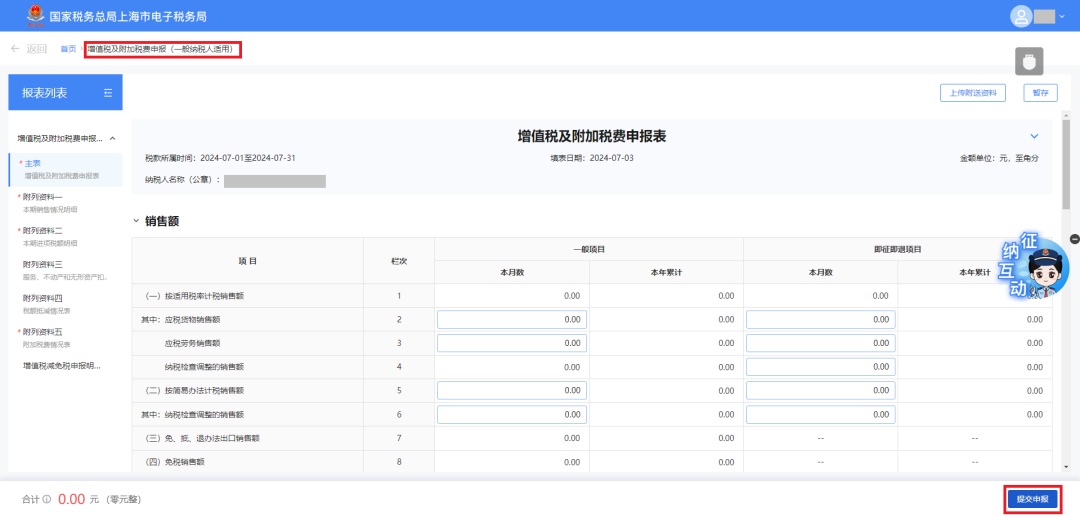Click the 金额单位：元，至角分 text
1080x517 pixels.
coord(999,158)
